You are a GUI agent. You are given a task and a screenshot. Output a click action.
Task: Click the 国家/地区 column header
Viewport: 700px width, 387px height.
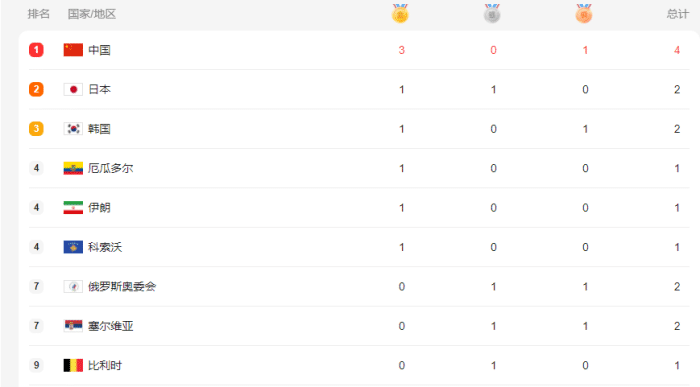pyautogui.click(x=92, y=14)
